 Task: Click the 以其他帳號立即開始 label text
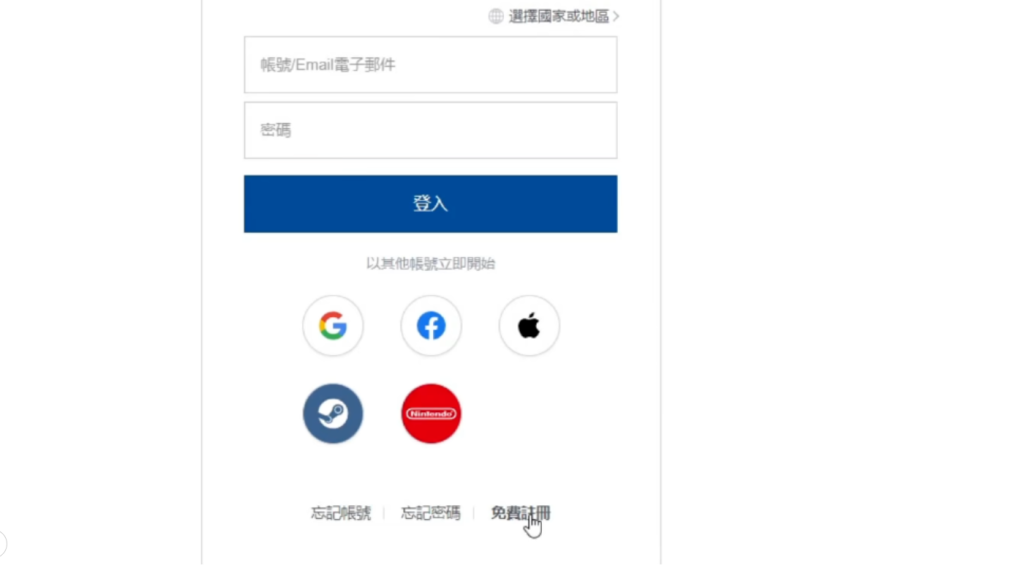[x=430, y=263]
